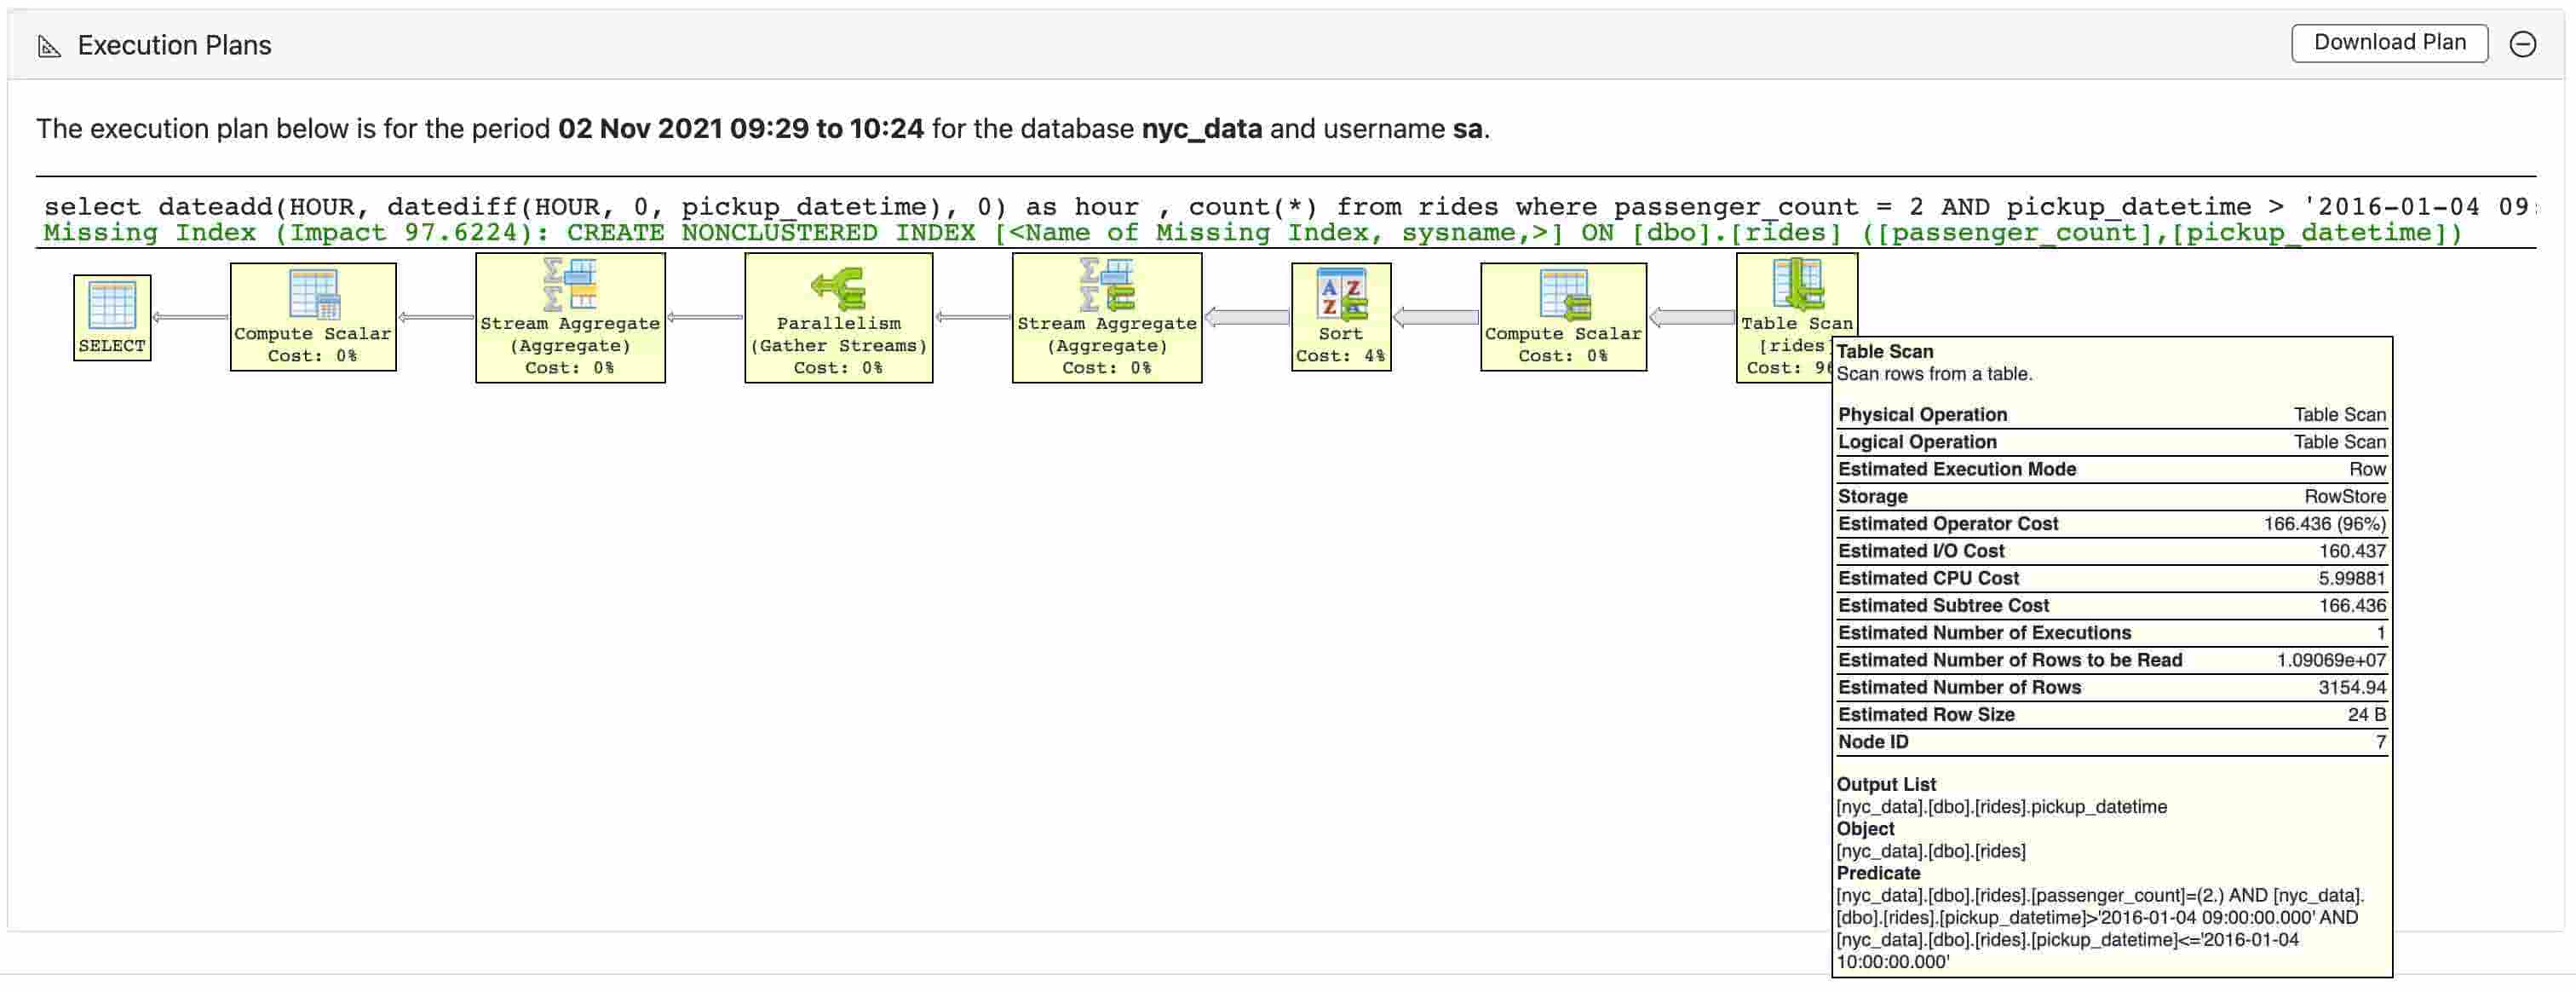The width and height of the screenshot is (2576, 992).
Task: Click the Table Scan operator icon
Action: click(1796, 285)
